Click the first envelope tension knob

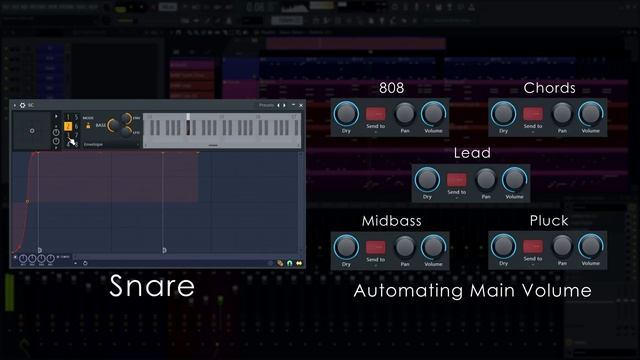(23, 258)
